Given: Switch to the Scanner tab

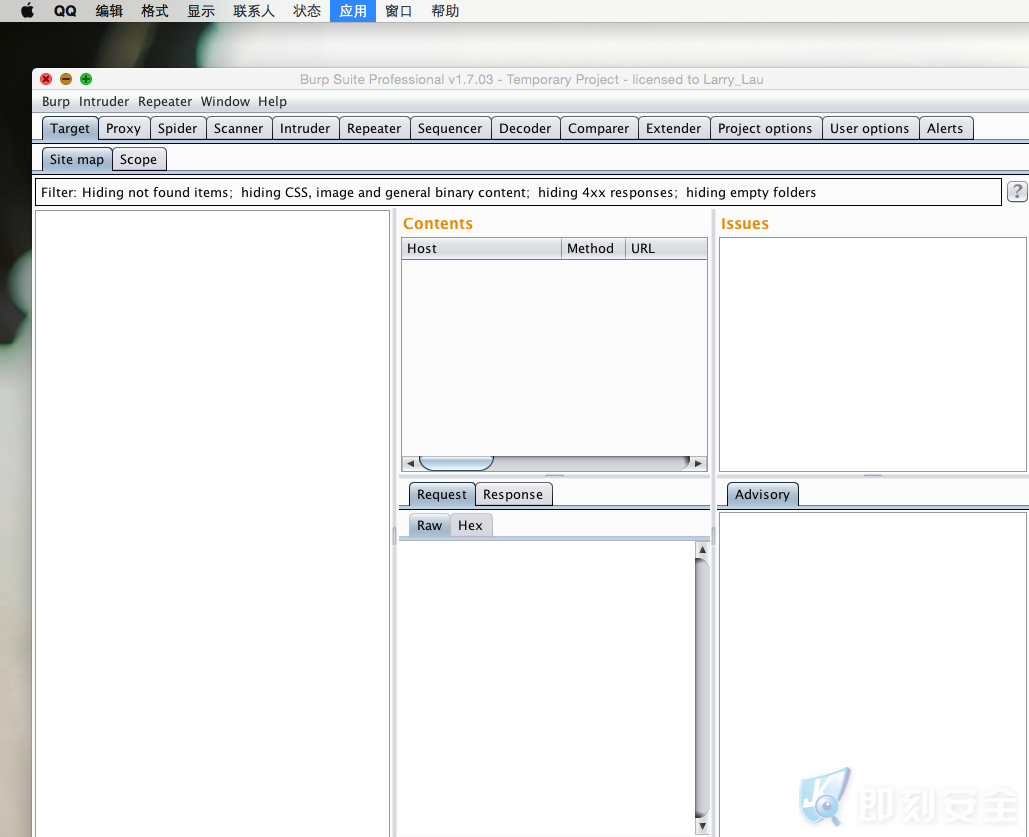Looking at the screenshot, I should [x=238, y=128].
